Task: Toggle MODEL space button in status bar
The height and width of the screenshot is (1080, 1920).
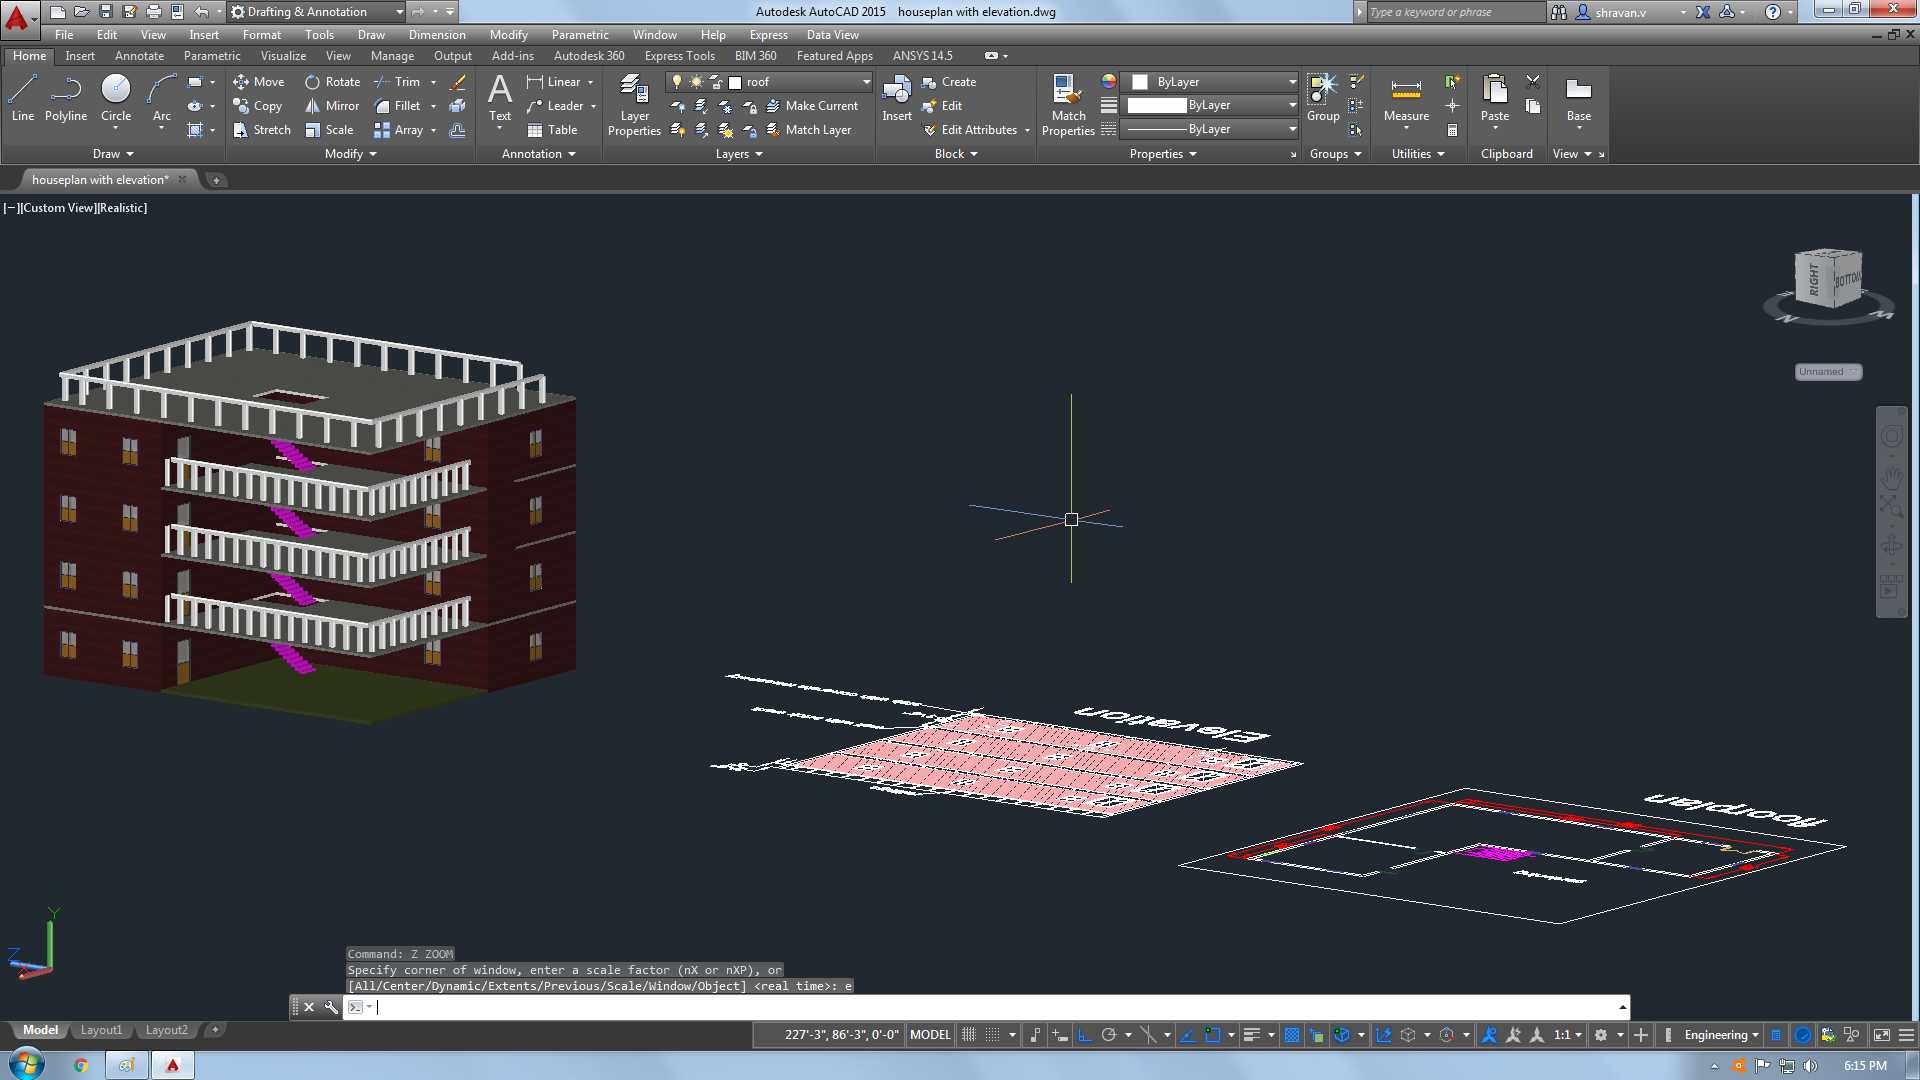Action: click(930, 1035)
